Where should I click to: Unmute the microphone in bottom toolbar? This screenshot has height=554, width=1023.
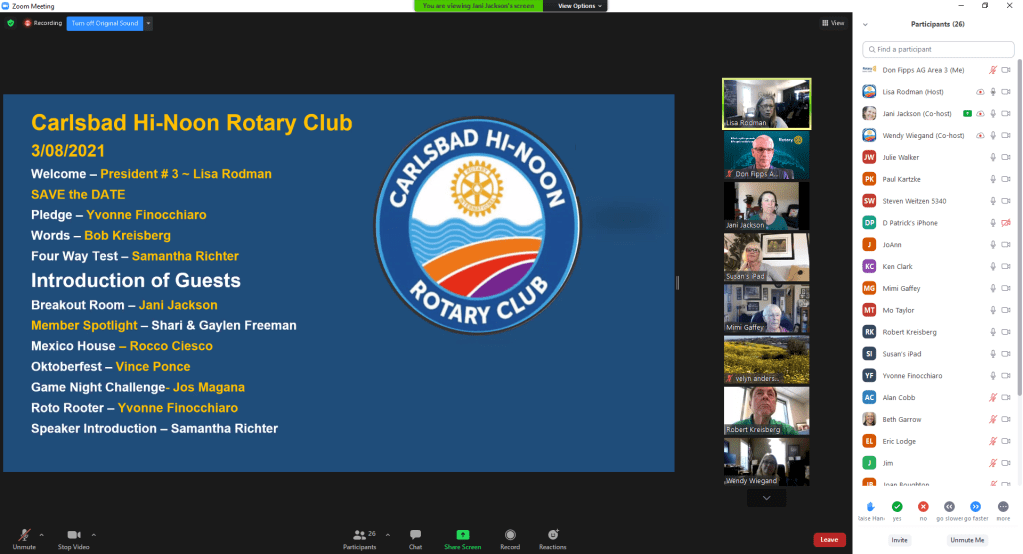pos(24,536)
